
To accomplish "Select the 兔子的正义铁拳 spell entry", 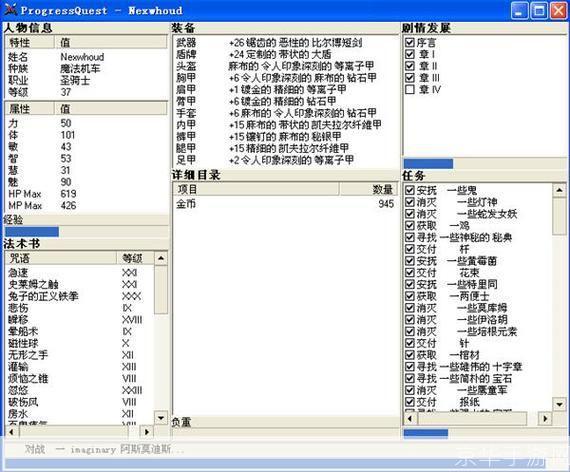I will (x=43, y=296).
